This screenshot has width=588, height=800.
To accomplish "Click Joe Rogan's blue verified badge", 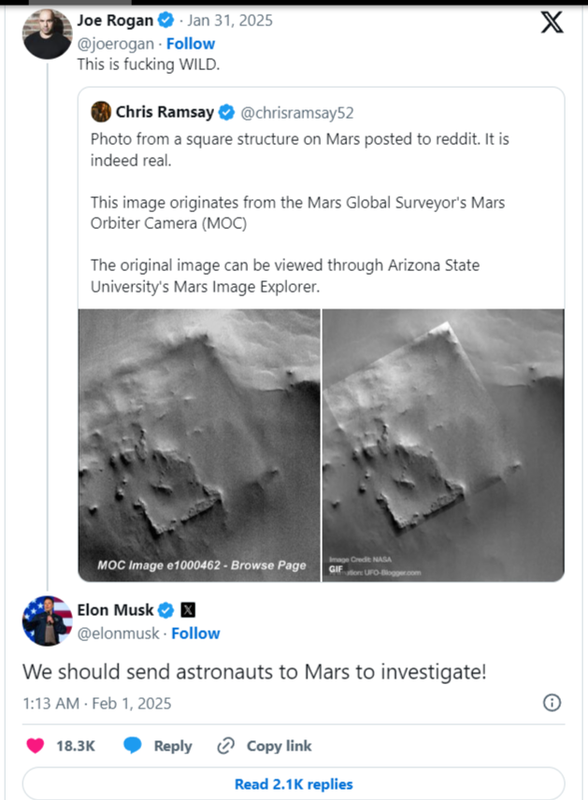I will [165, 20].
